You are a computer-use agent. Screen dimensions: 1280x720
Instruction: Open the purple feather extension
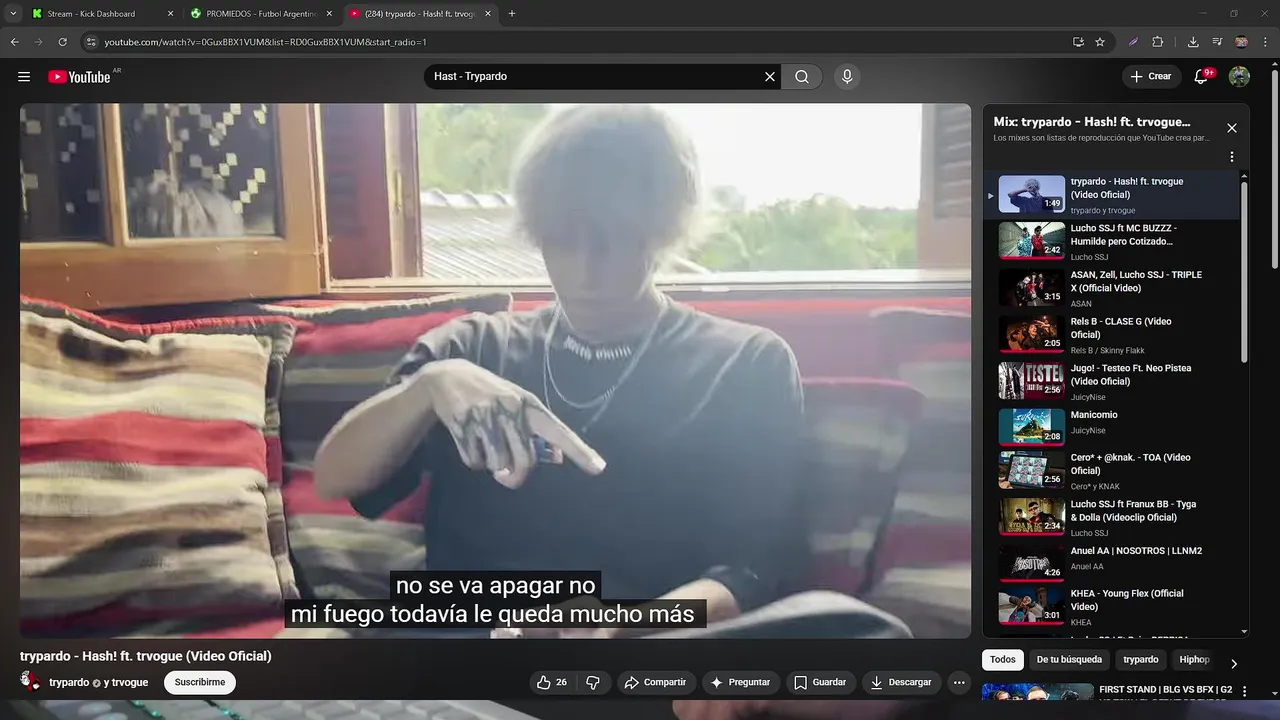click(1133, 42)
